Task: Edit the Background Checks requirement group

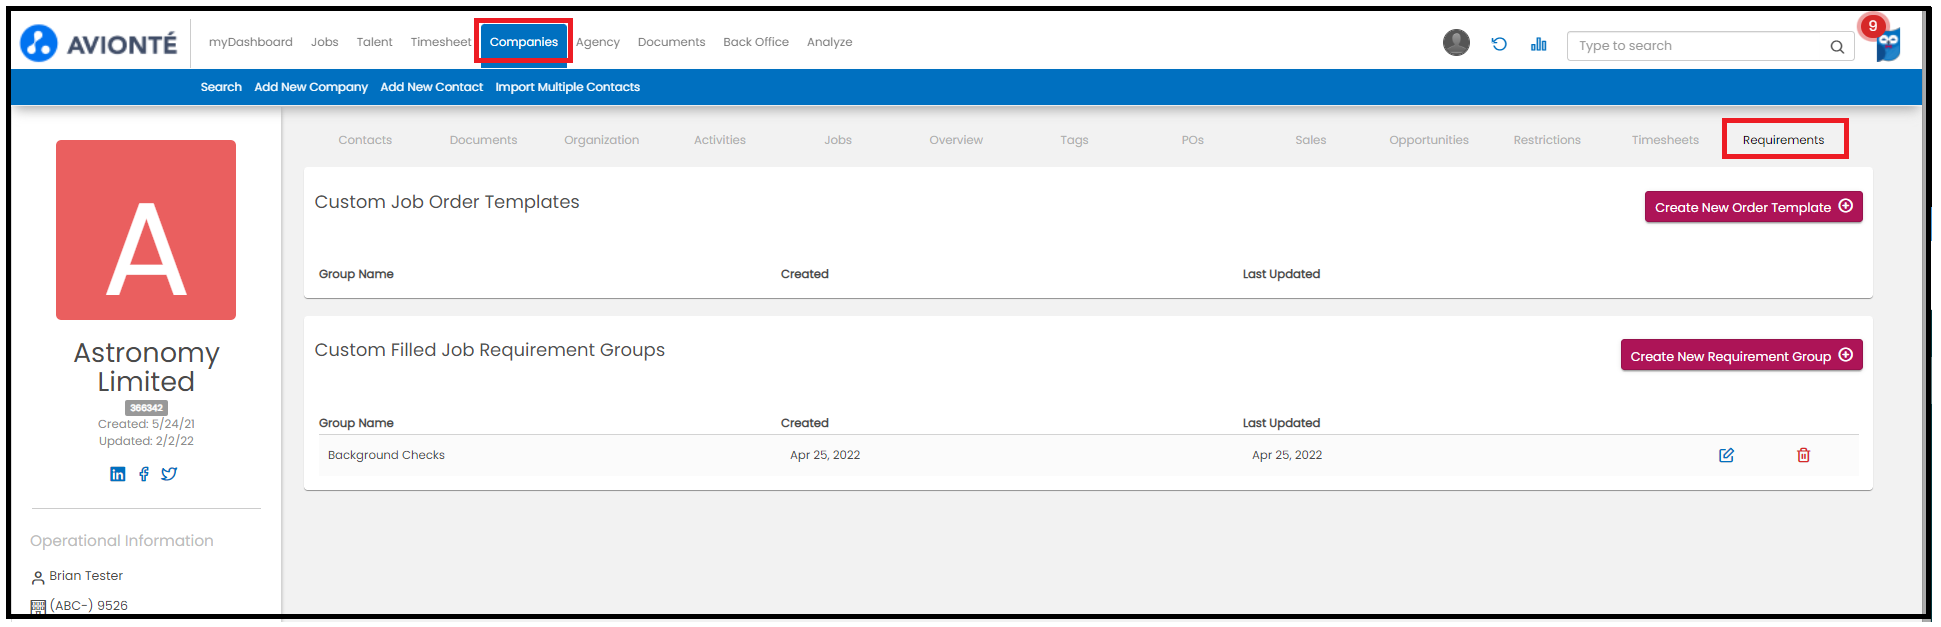Action: click(x=1726, y=455)
